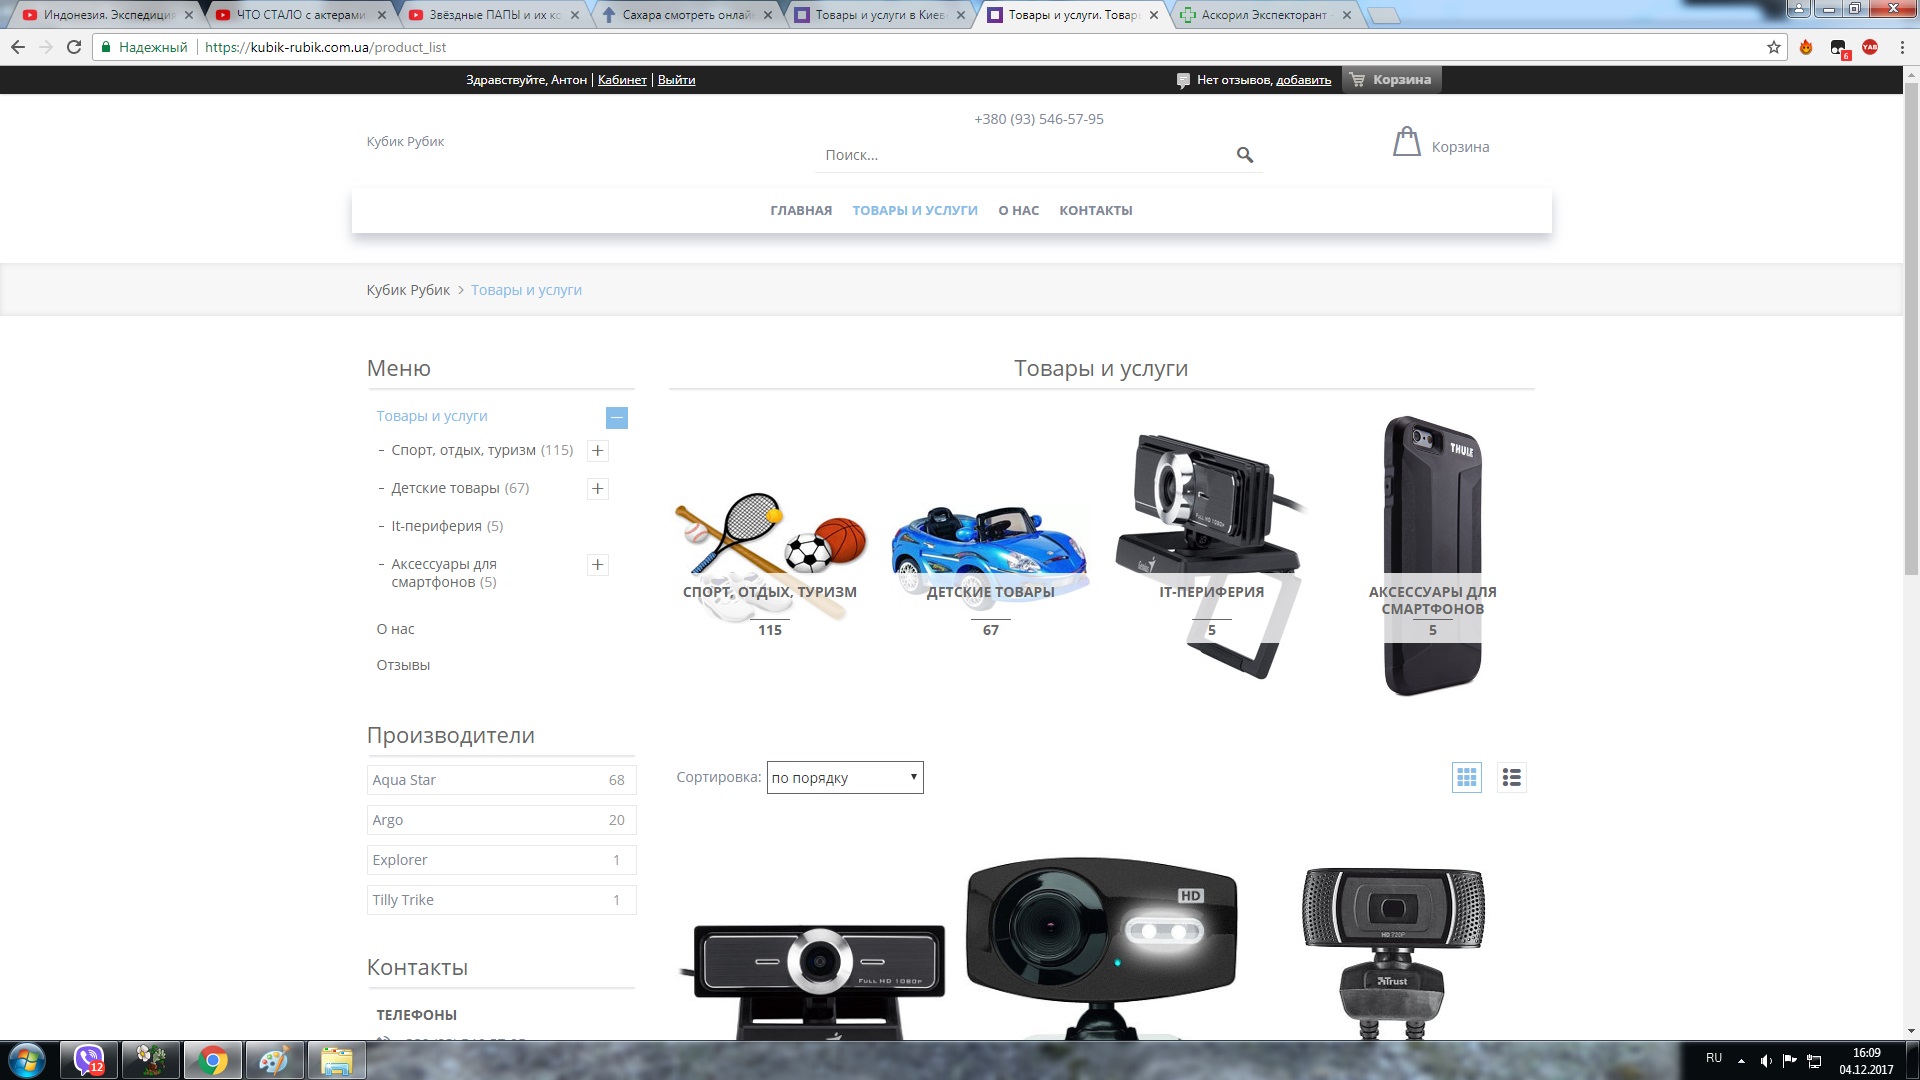Filter by Aqua Star manufacturer
The image size is (1920, 1080).
501,780
